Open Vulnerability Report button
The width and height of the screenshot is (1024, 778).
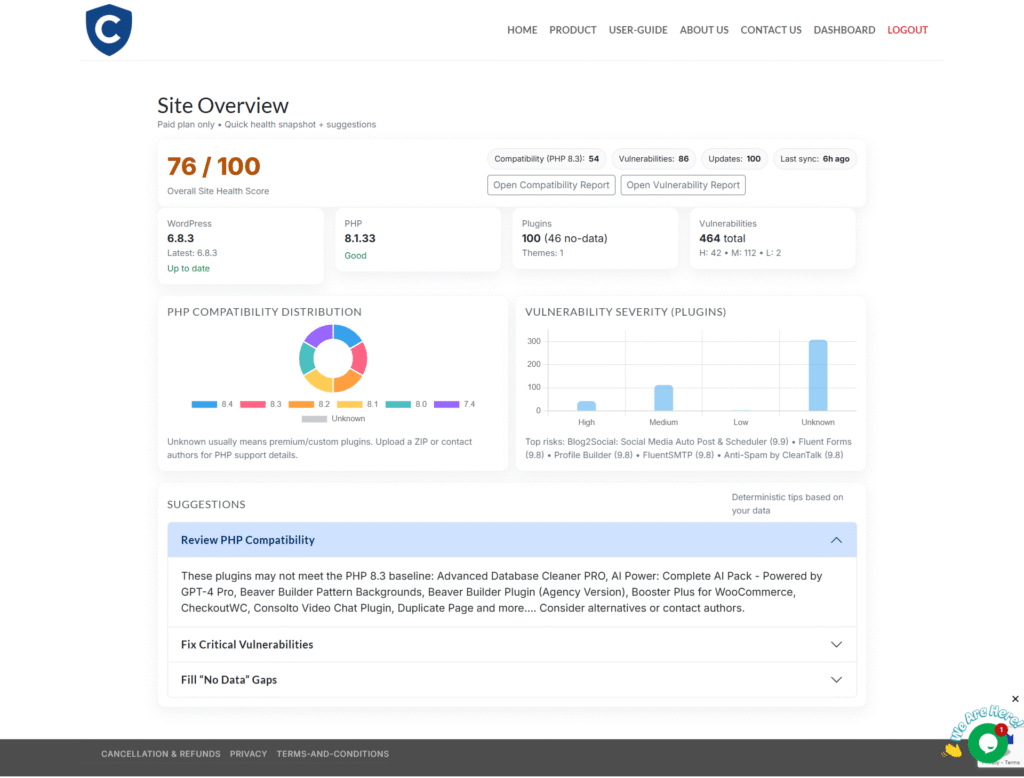(x=683, y=185)
